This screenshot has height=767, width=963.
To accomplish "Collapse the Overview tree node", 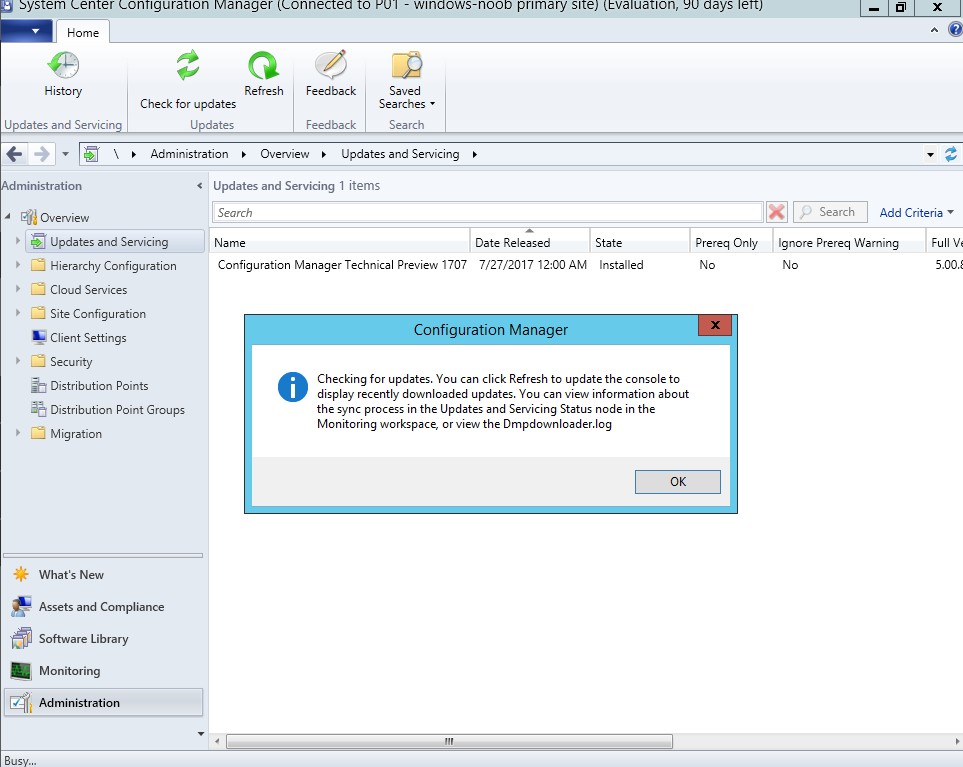I will tap(8, 217).
